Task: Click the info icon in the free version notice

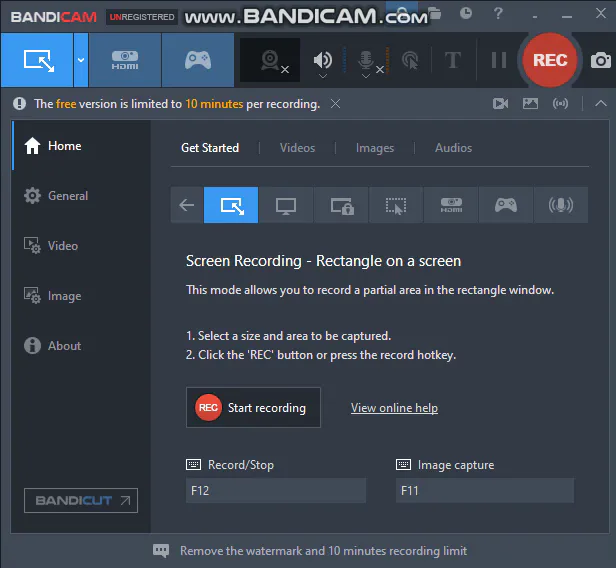Action: pyautogui.click(x=19, y=104)
